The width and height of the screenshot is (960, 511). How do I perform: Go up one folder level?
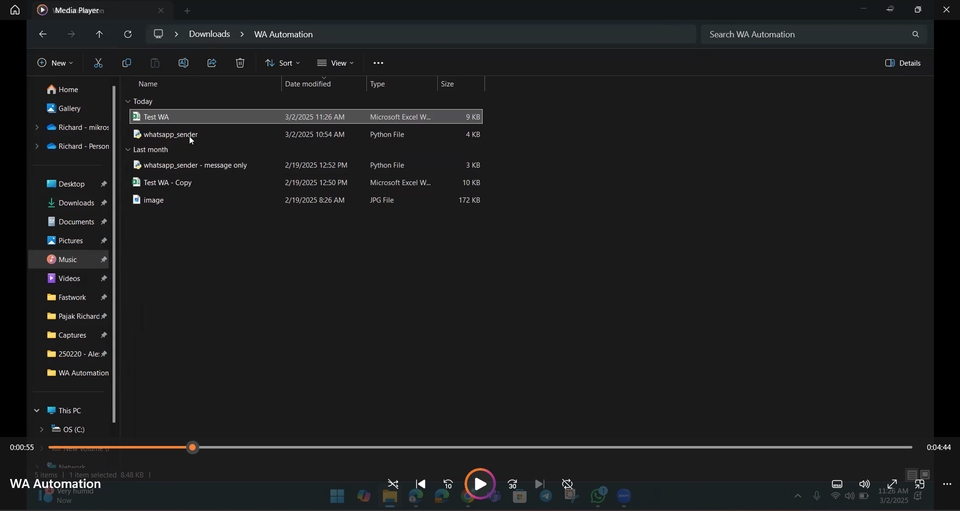(99, 34)
